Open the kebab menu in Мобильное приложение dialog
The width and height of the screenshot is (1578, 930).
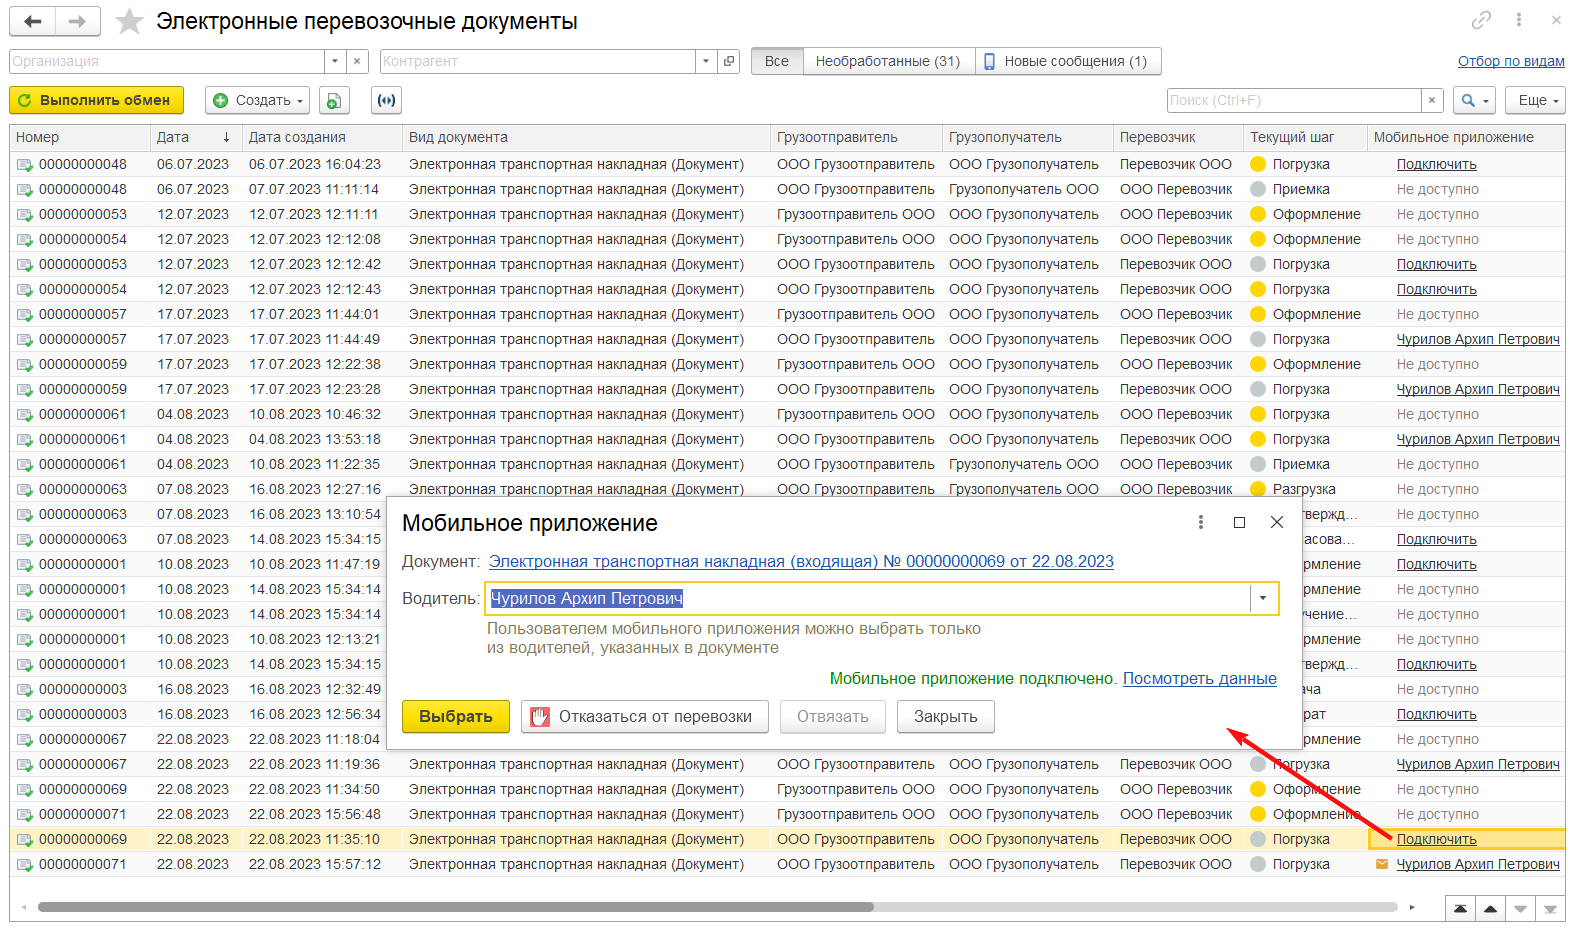tap(1201, 522)
